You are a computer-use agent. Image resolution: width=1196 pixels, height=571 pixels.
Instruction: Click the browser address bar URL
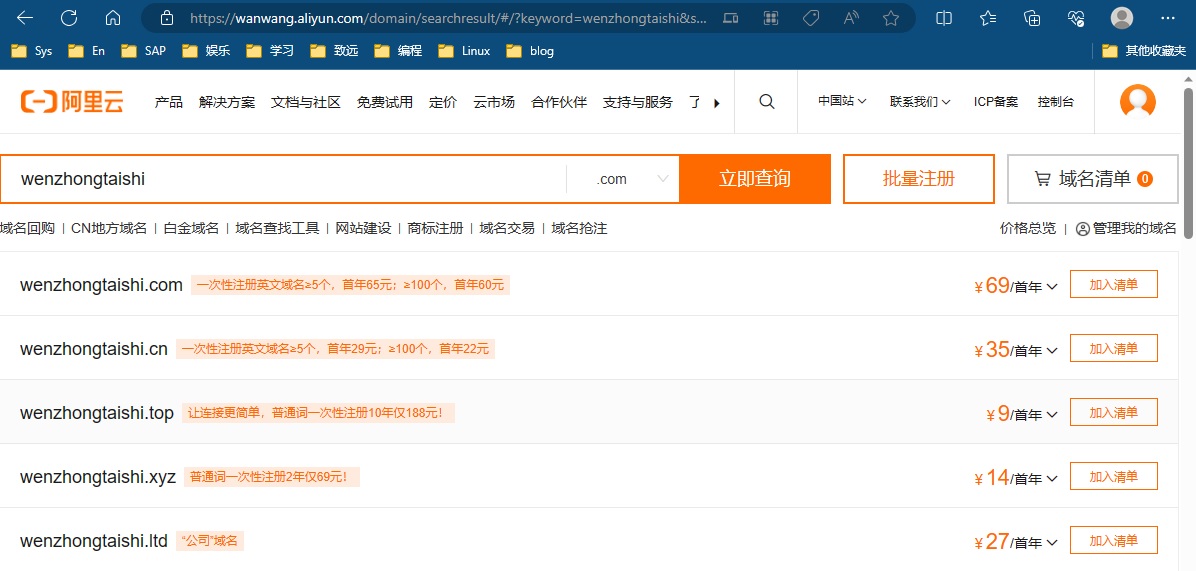(x=447, y=18)
